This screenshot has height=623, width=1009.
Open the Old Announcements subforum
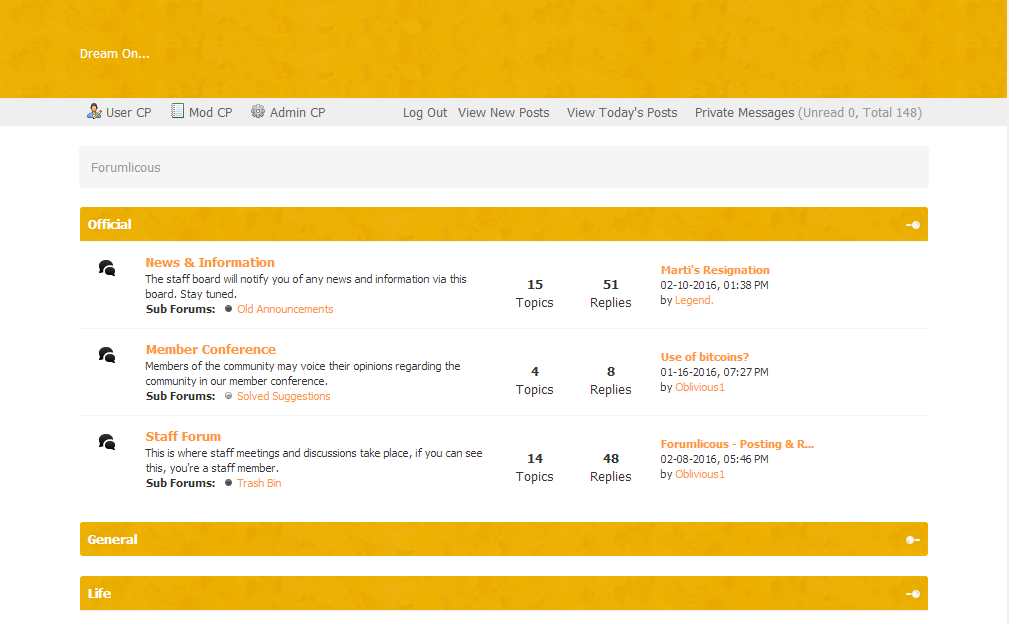coord(285,309)
